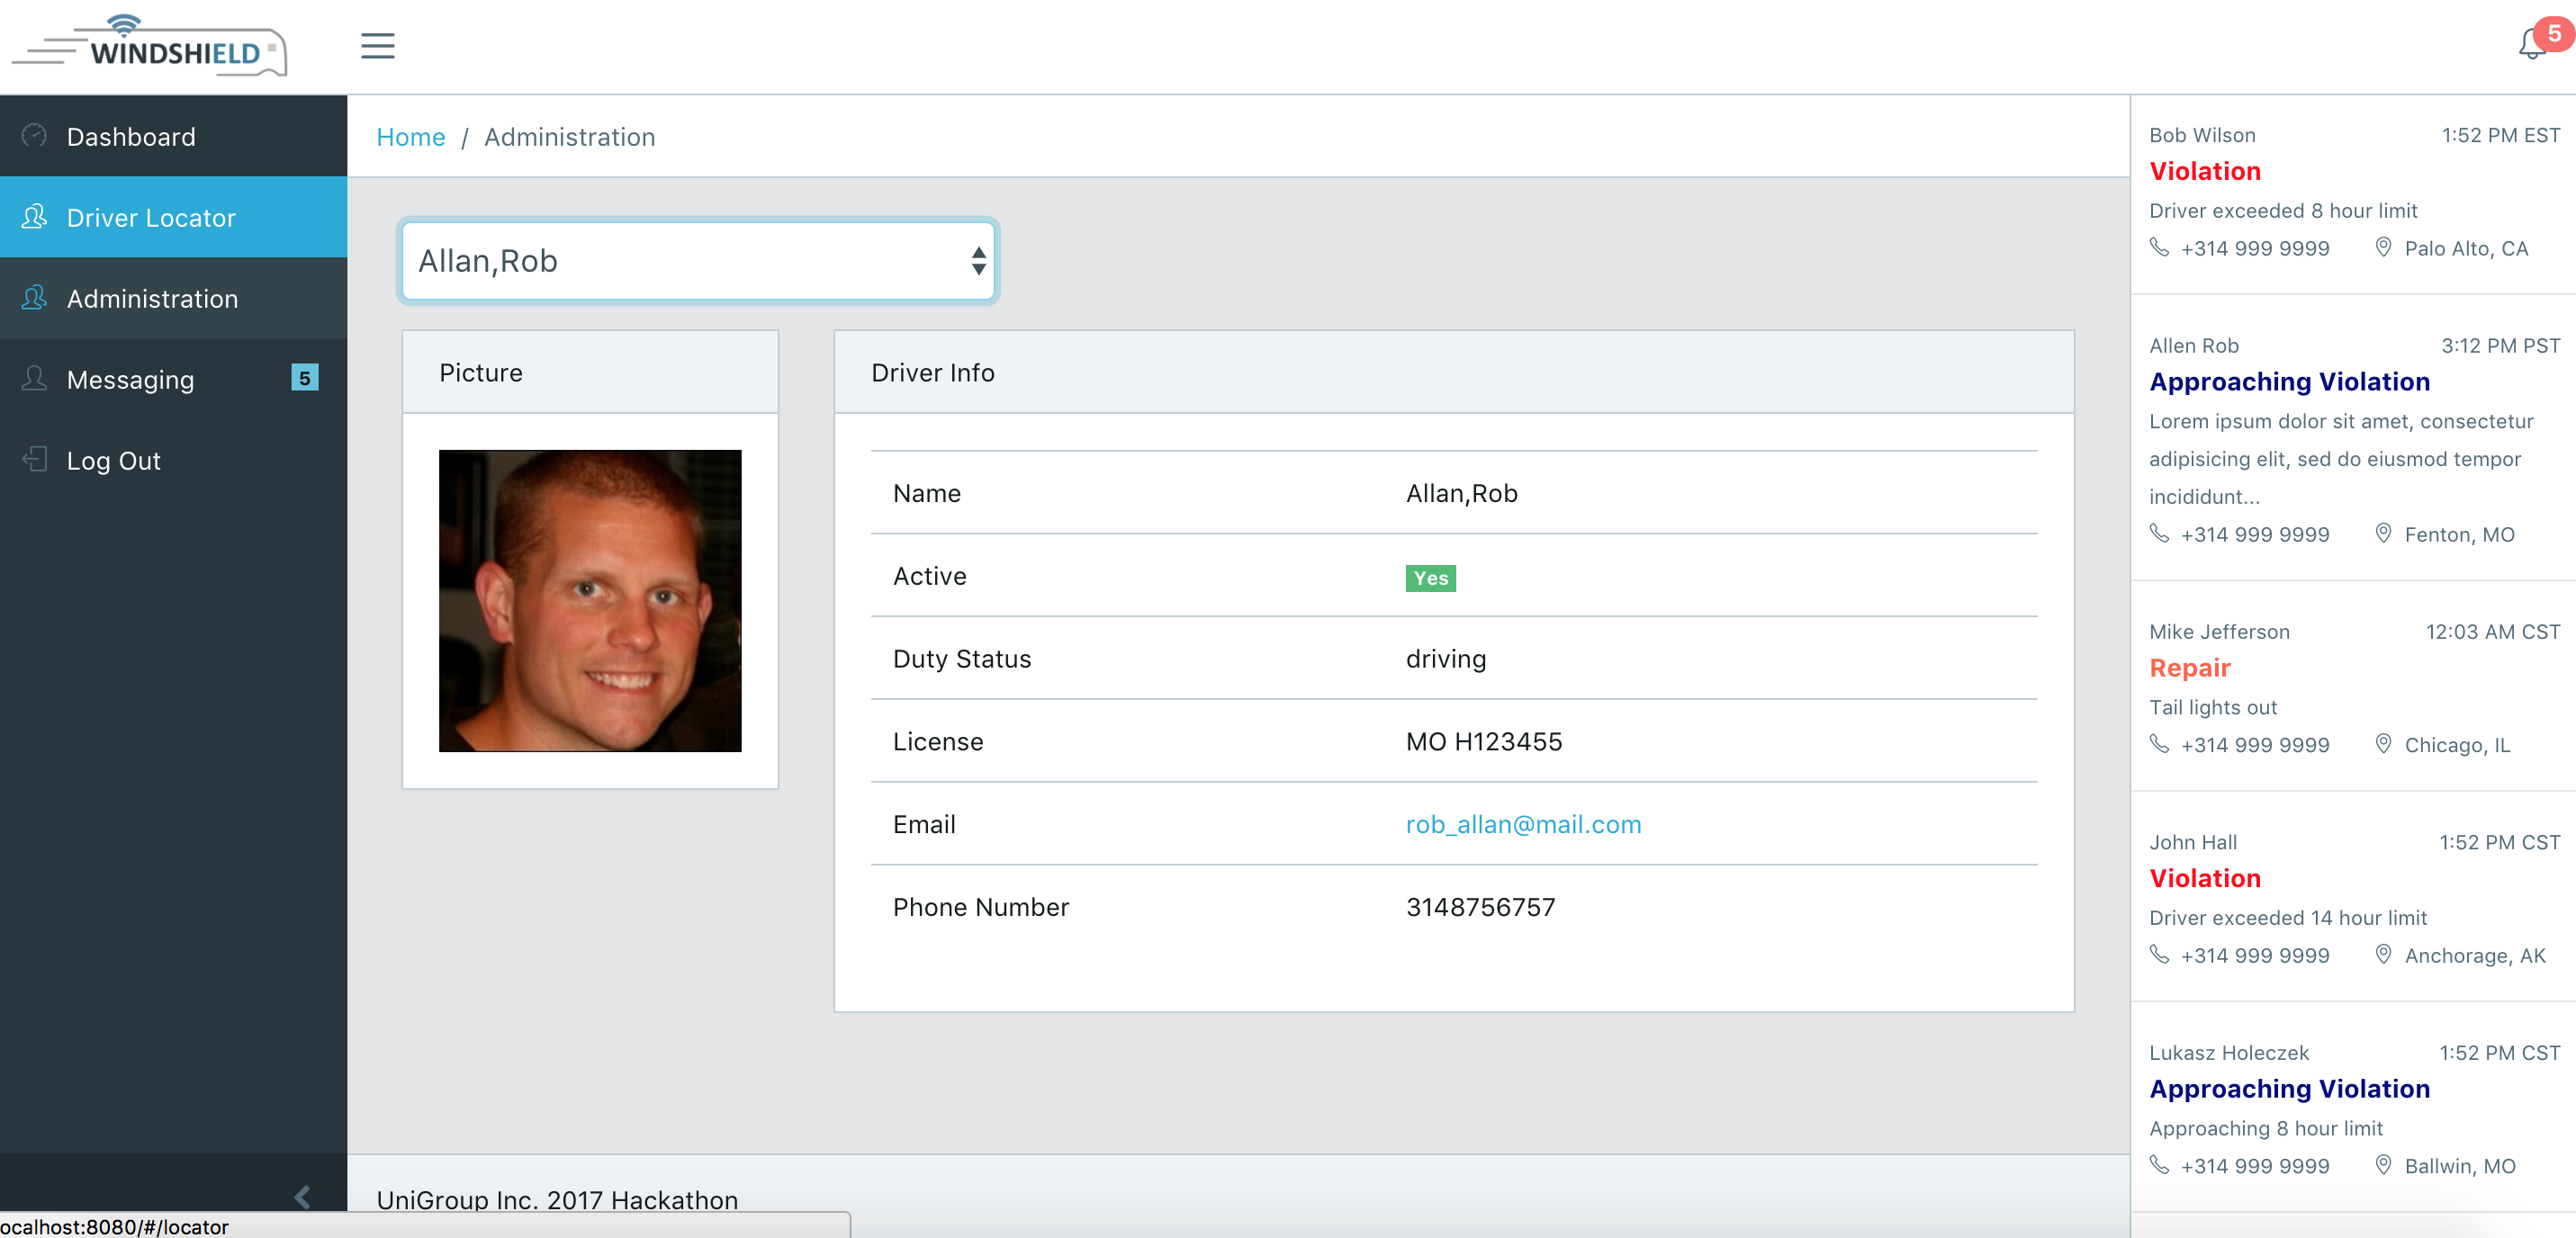This screenshot has width=2576, height=1238.
Task: Click the dropdown stepper arrows
Action: pos(978,261)
